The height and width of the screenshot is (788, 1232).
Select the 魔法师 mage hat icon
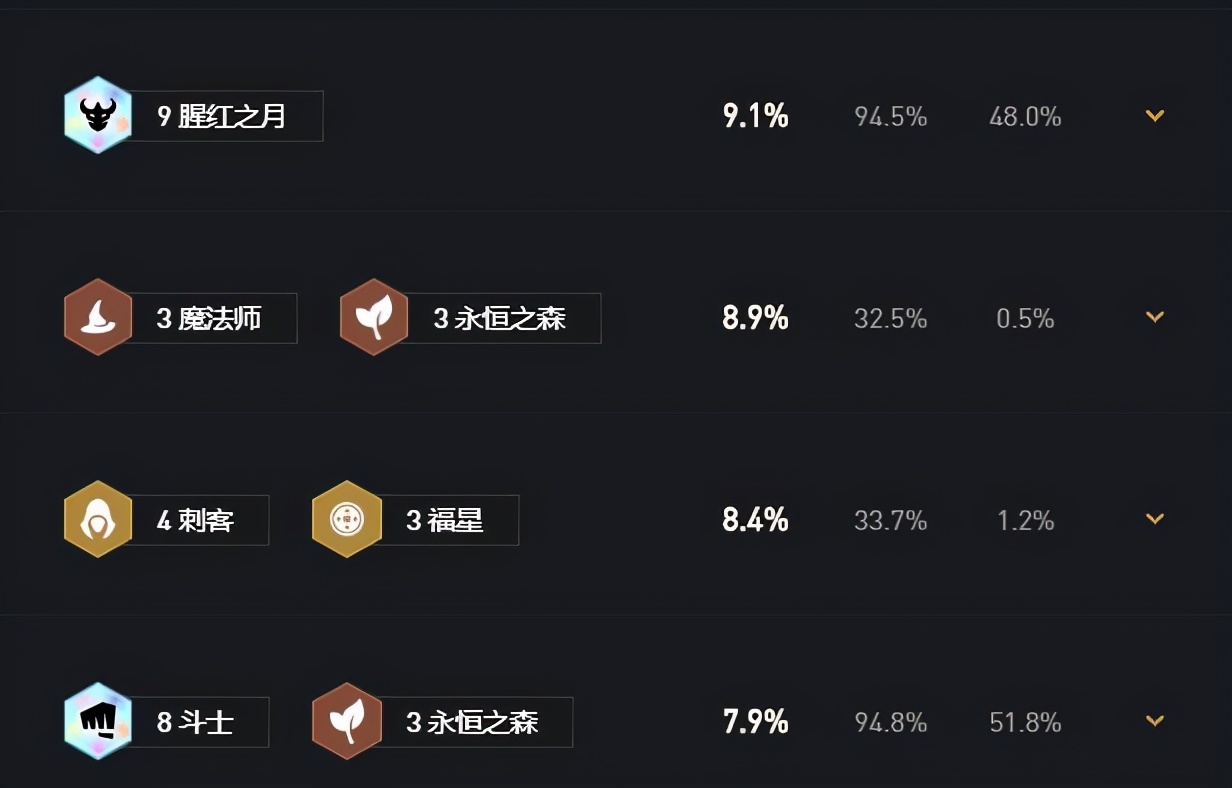pos(98,318)
